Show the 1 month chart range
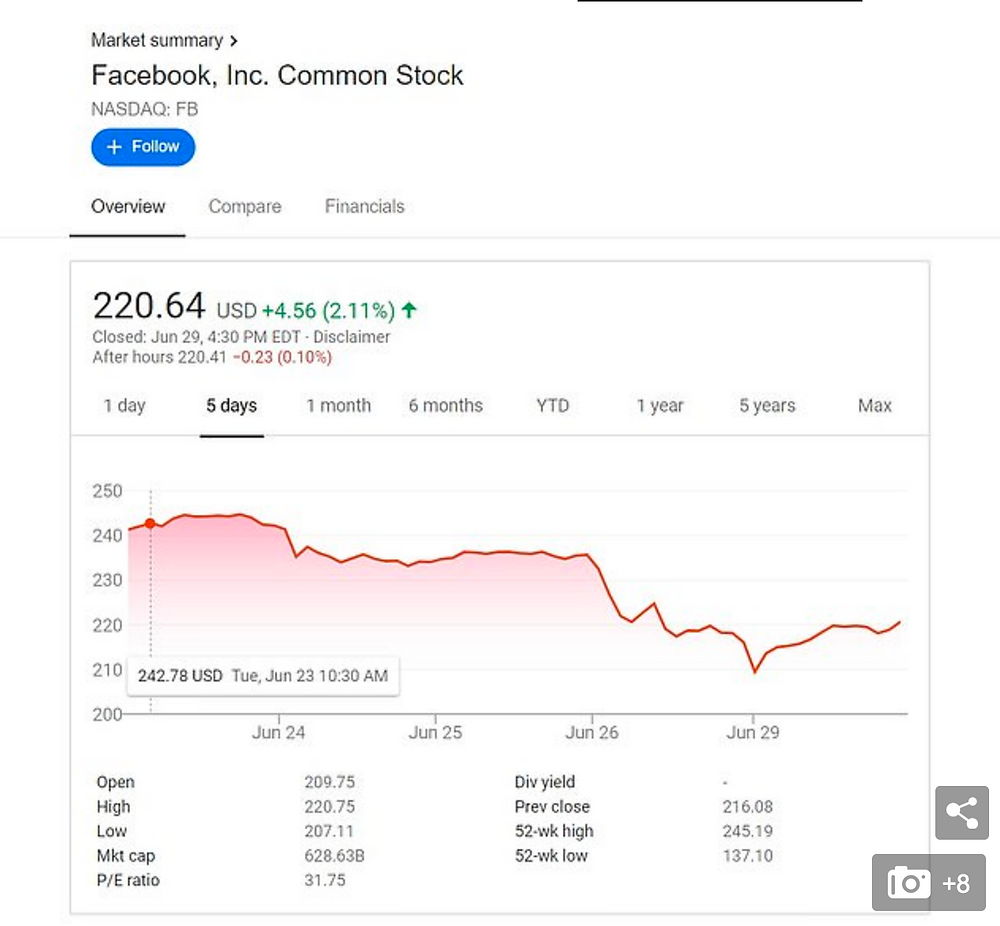 339,406
